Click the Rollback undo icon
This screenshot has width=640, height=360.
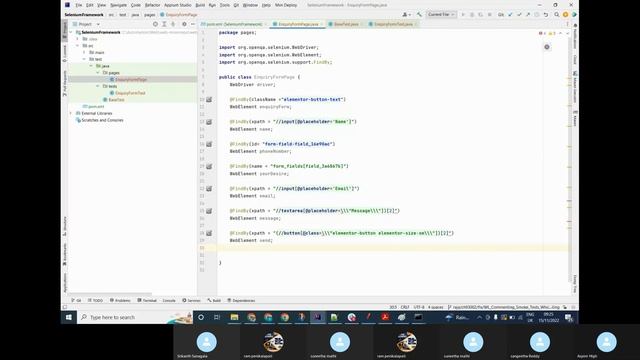(x=546, y=15)
